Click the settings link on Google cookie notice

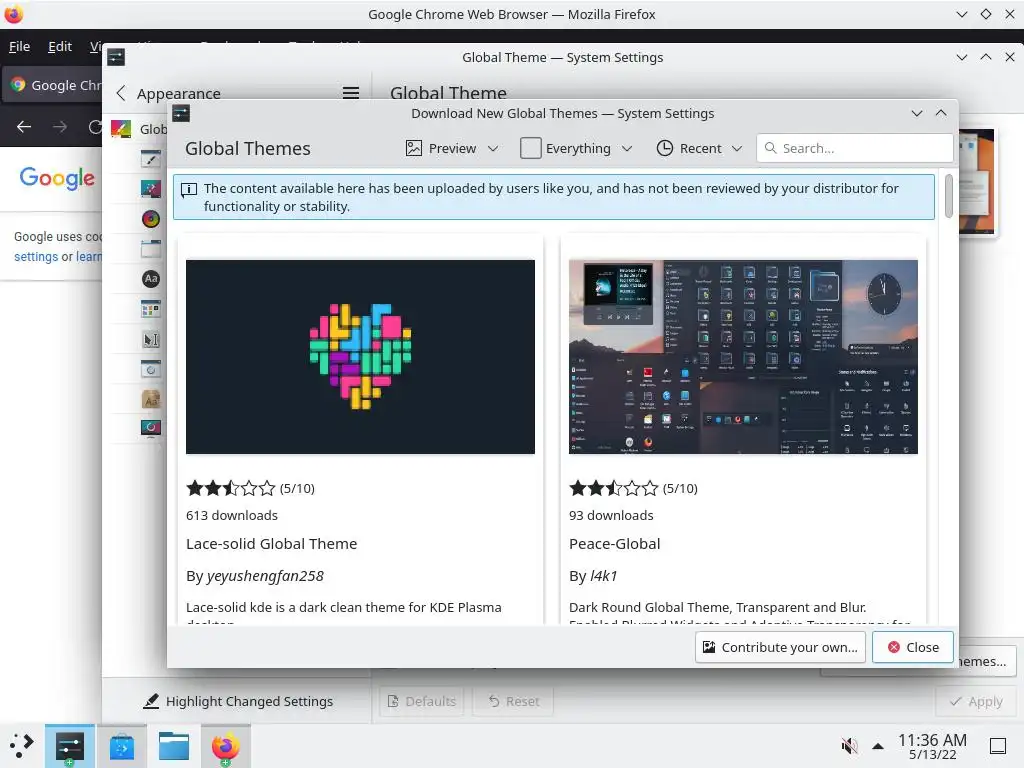36,257
